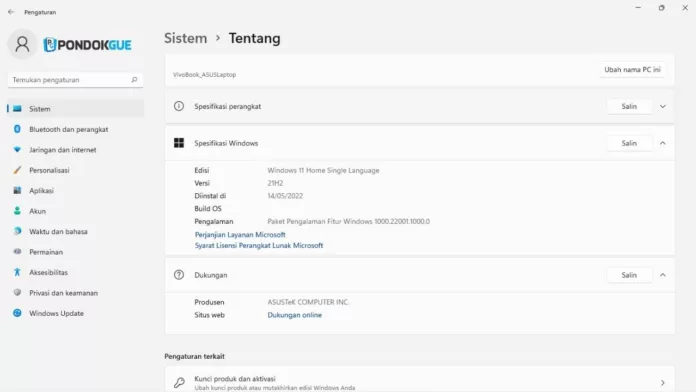
Task: Click the VivoBook_ASUSLaptop device name
Action: point(204,75)
